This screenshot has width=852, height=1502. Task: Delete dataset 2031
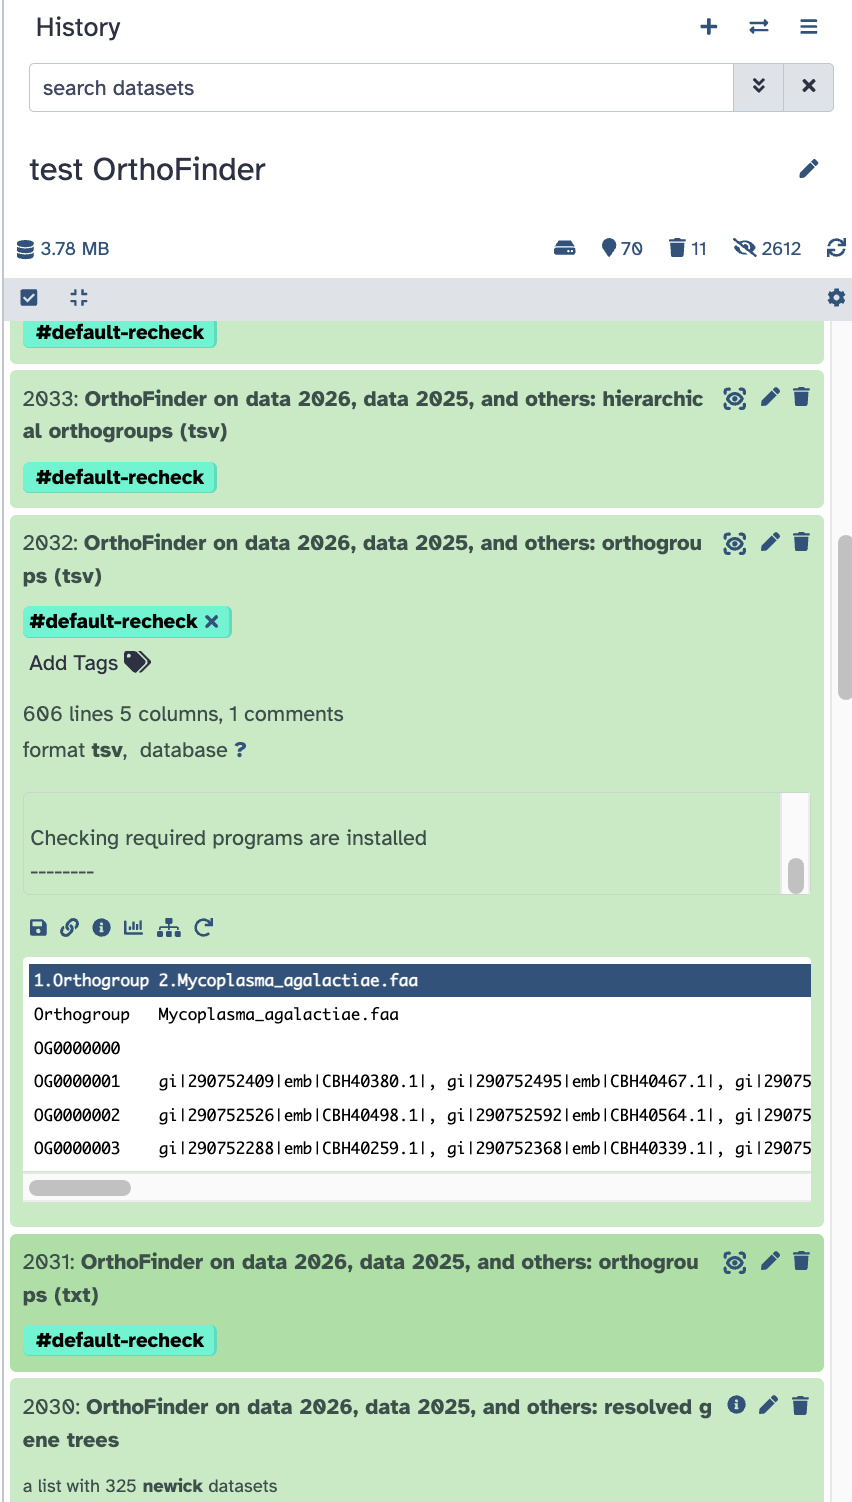(x=801, y=1261)
